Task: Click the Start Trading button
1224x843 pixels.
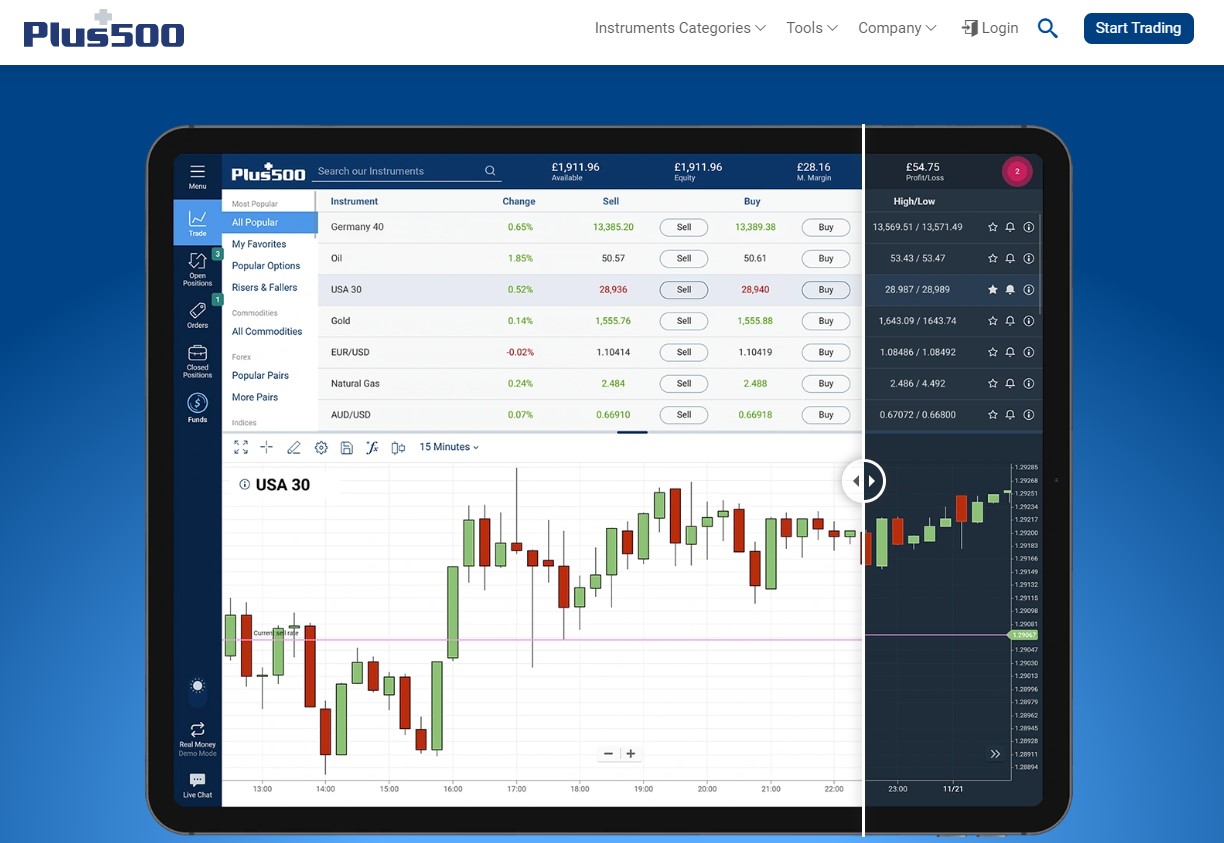Action: click(1138, 28)
